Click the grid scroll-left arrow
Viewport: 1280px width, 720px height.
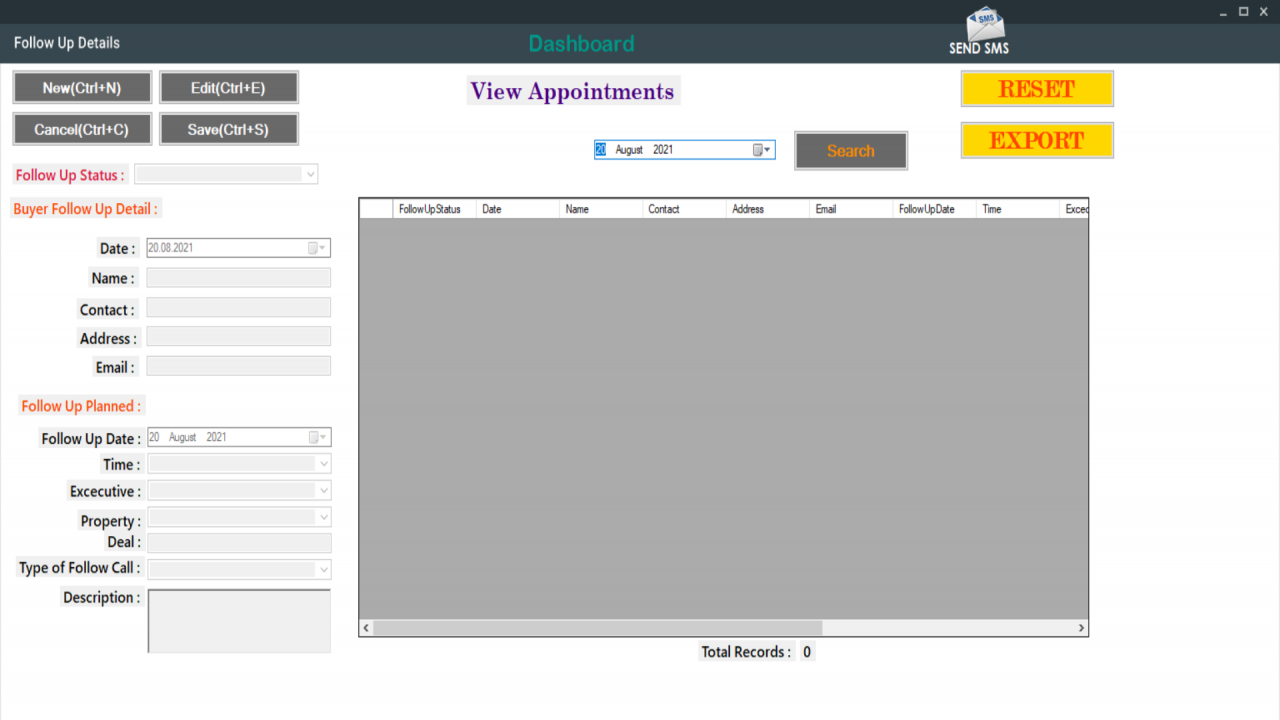pyautogui.click(x=366, y=628)
